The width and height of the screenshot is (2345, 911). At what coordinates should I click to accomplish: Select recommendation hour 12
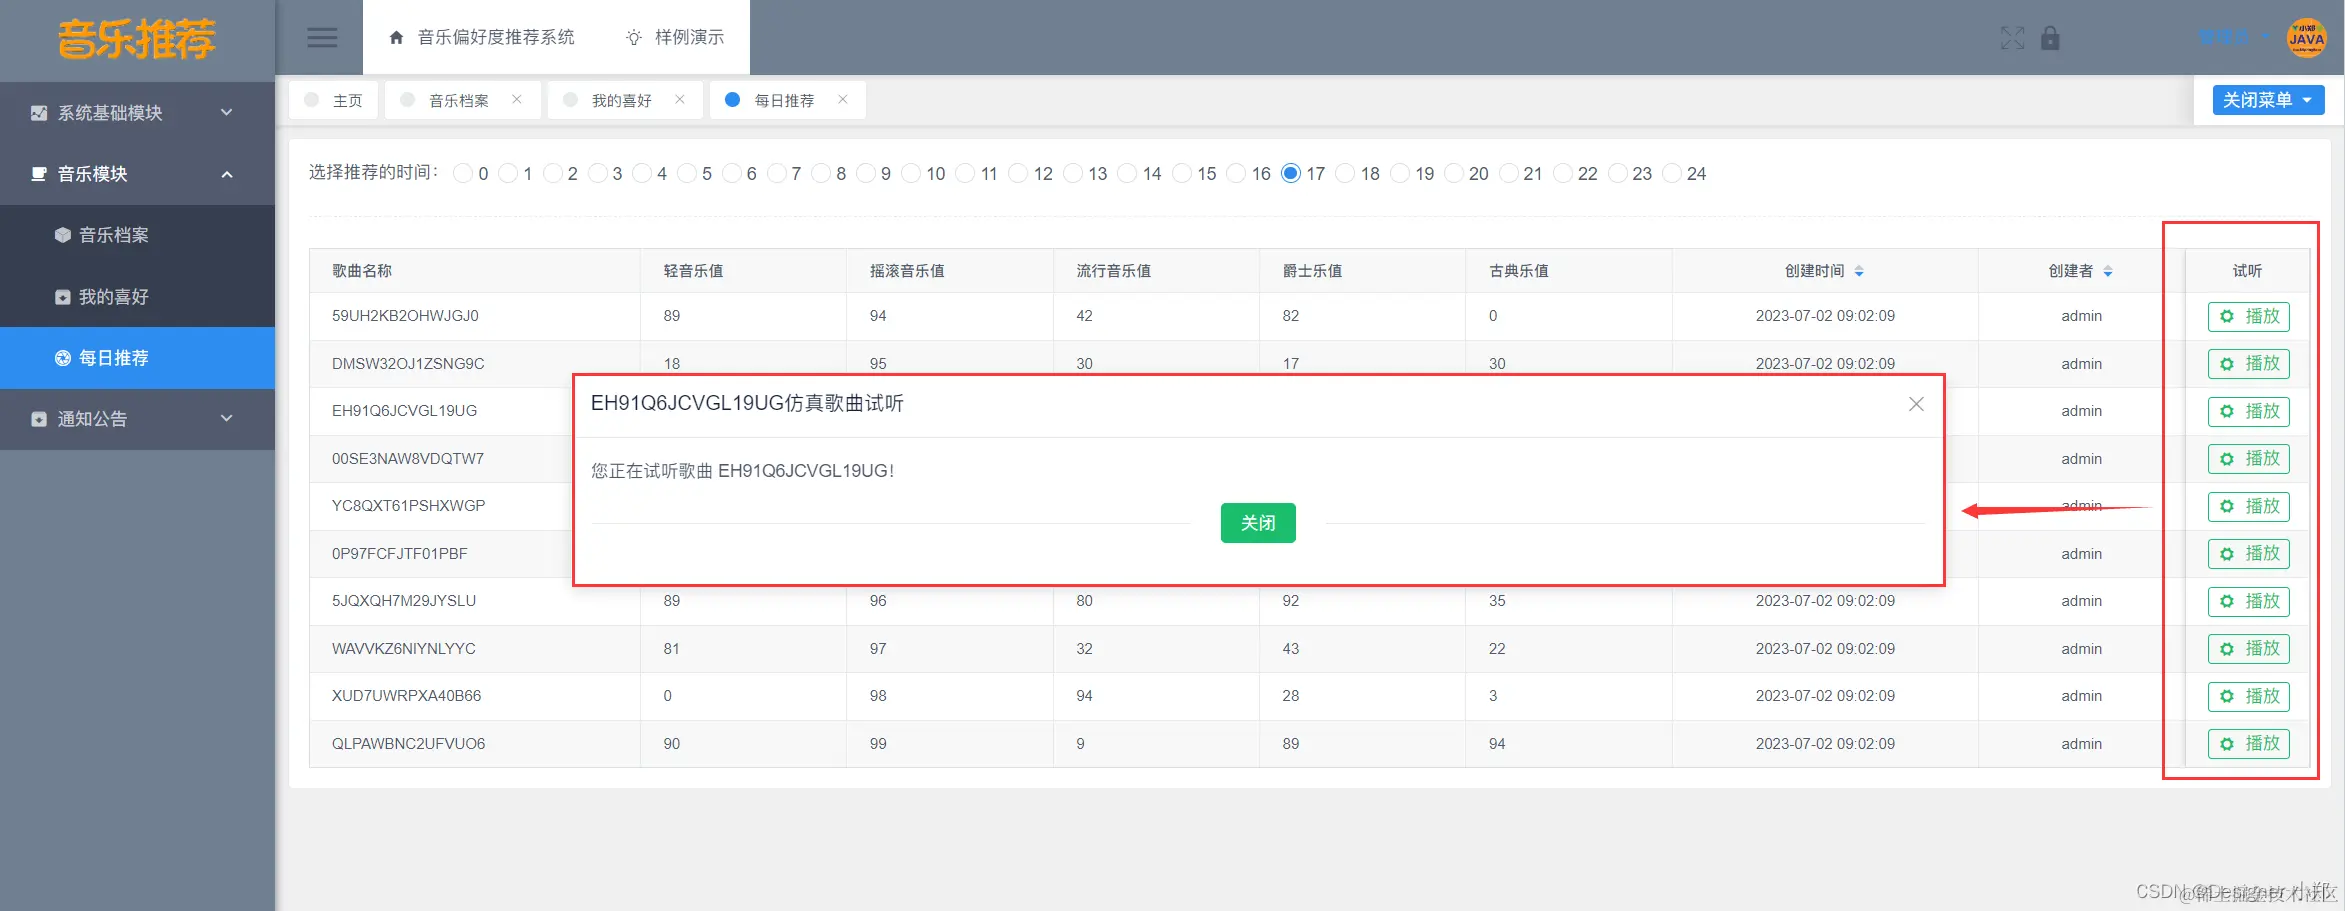tap(1018, 174)
